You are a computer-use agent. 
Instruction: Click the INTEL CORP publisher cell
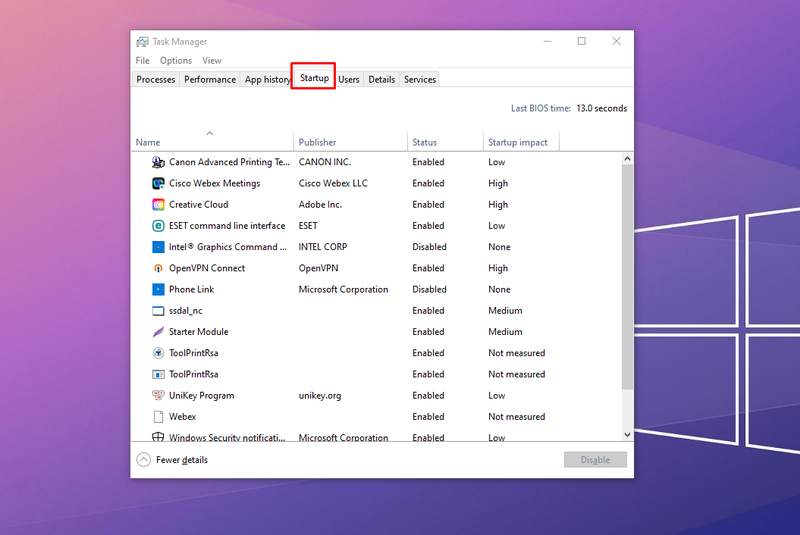coord(323,247)
